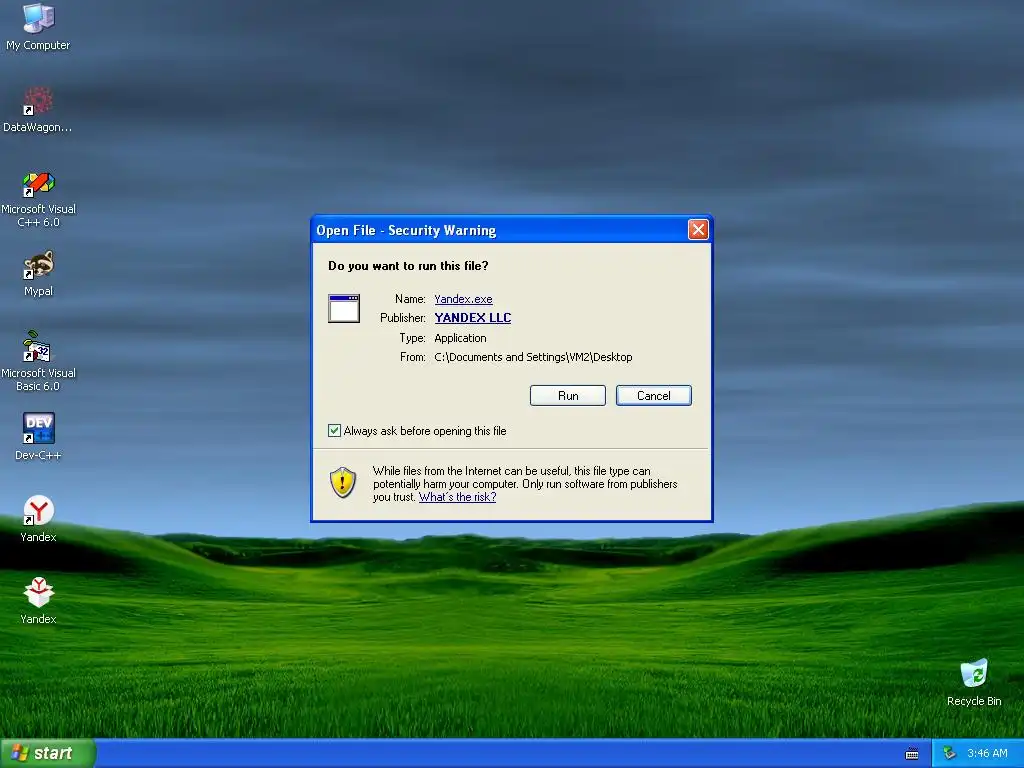Click the keyboard icon in taskbar
Screen dimensions: 1024x768
(912, 754)
